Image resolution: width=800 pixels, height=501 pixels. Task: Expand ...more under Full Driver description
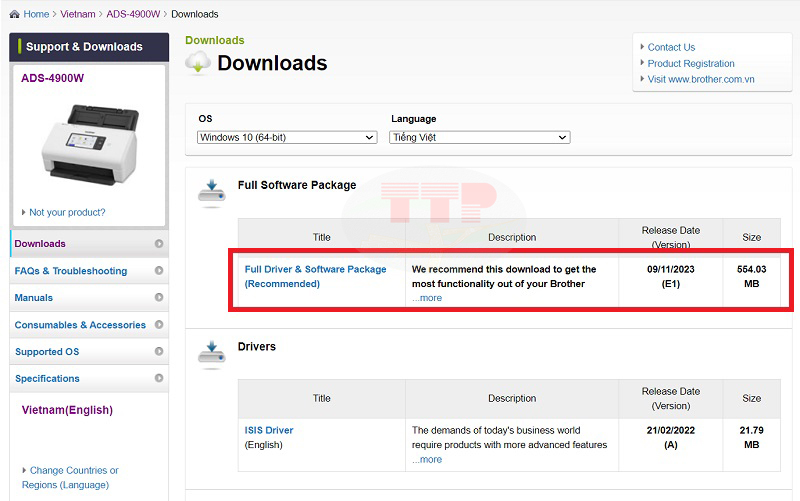pos(427,298)
